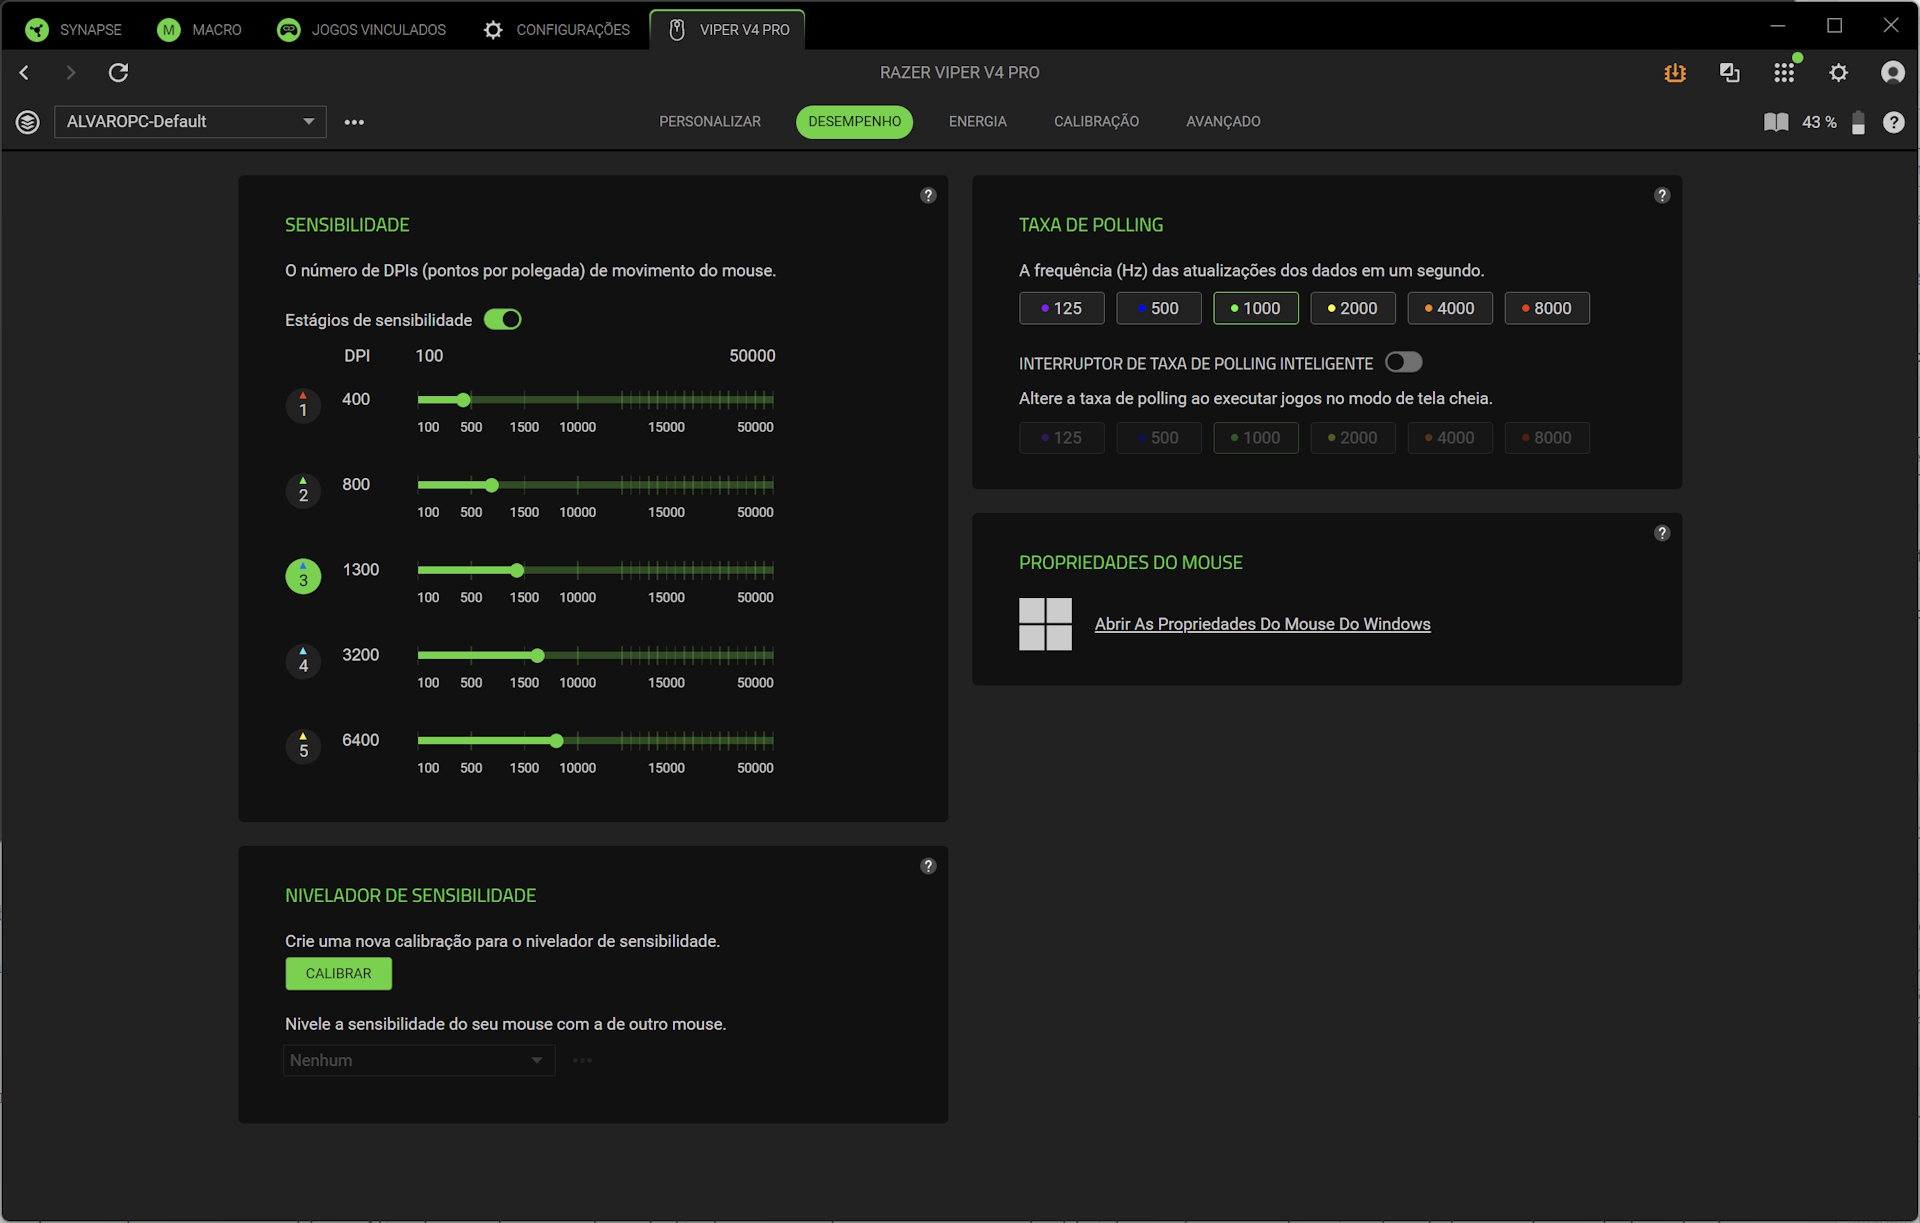The width and height of the screenshot is (1920, 1223).
Task: Click the 1300 DPI value field
Action: [x=361, y=570]
